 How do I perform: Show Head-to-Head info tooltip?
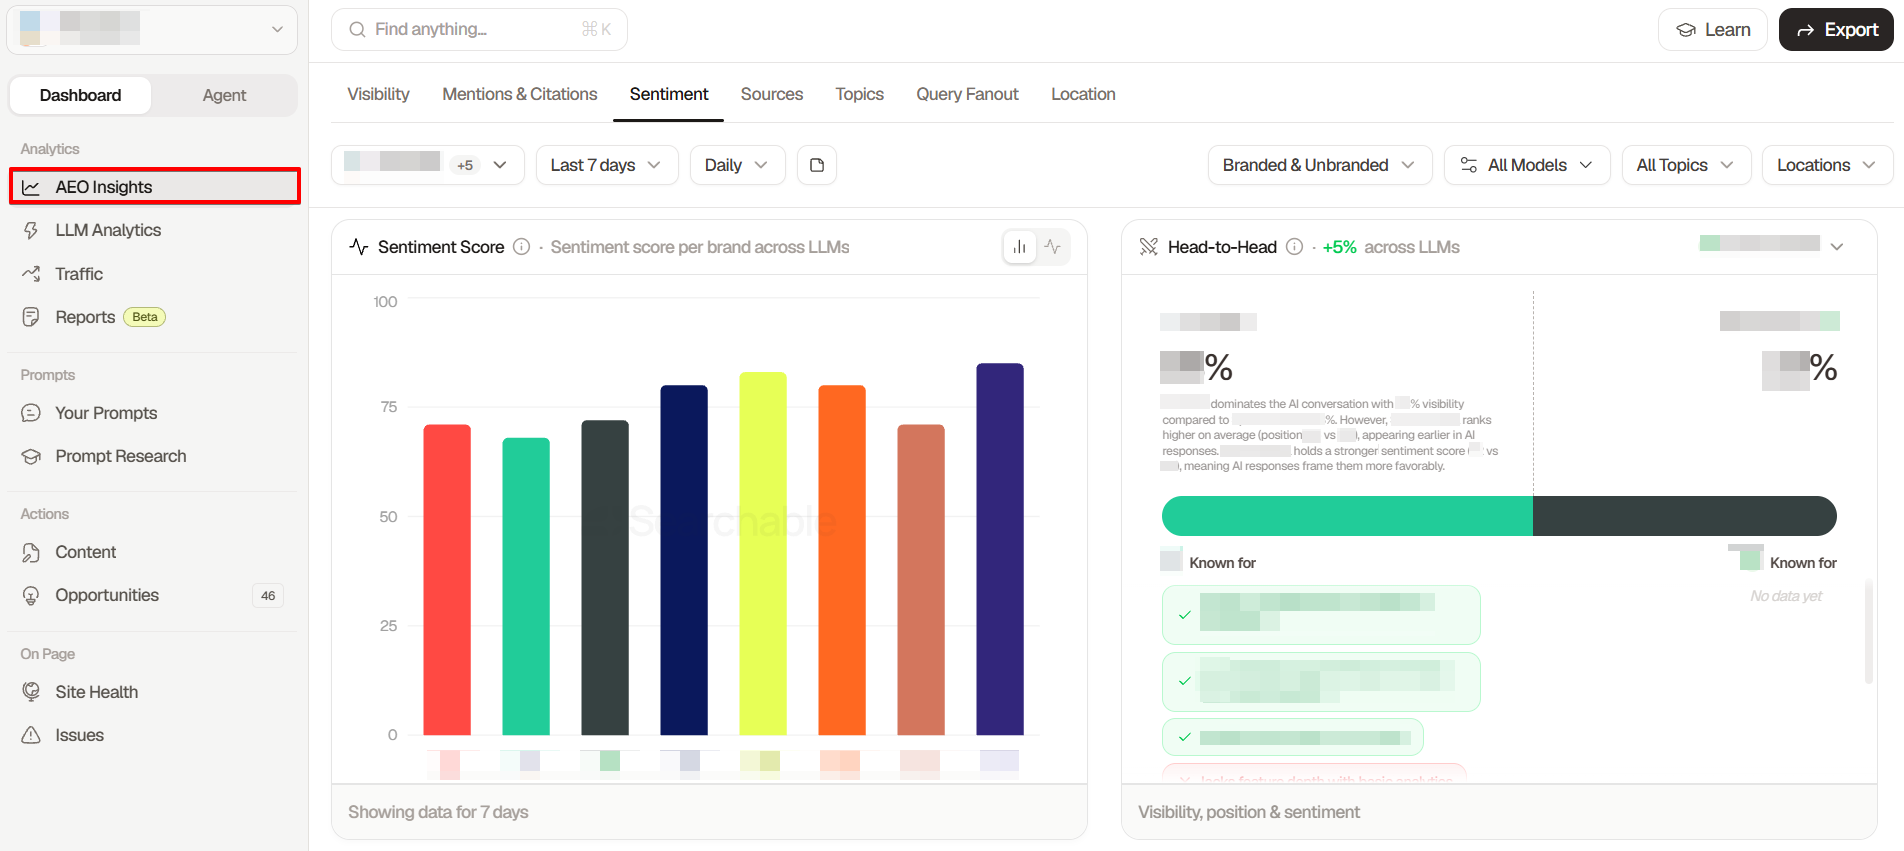(x=1294, y=247)
